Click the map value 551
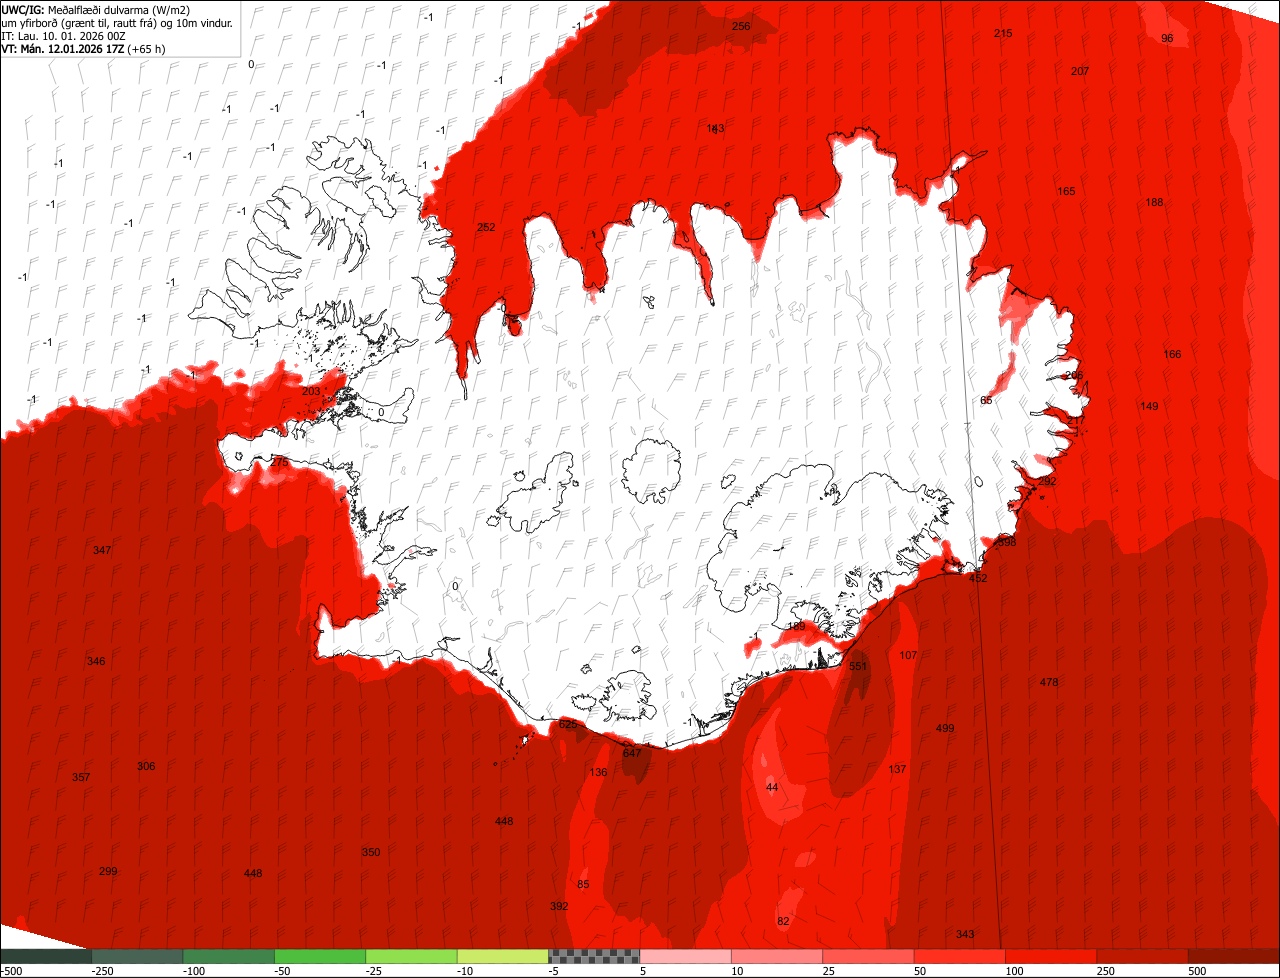The image size is (1280, 978). pyautogui.click(x=858, y=666)
